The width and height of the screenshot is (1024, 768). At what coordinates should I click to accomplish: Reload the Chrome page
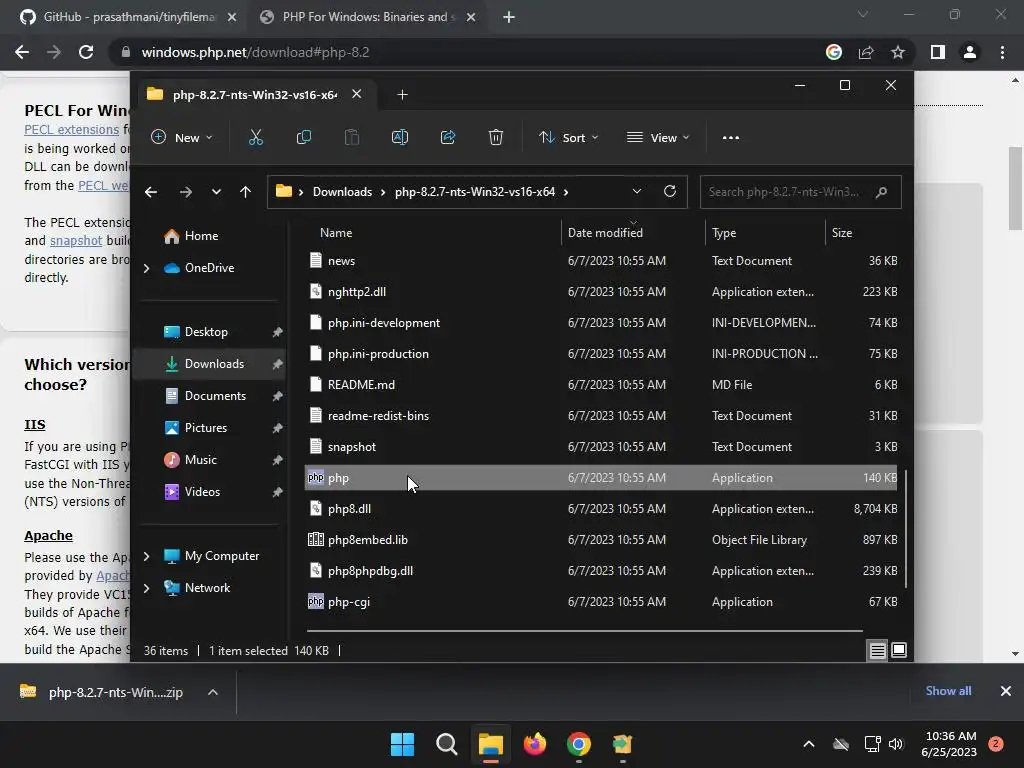click(86, 52)
